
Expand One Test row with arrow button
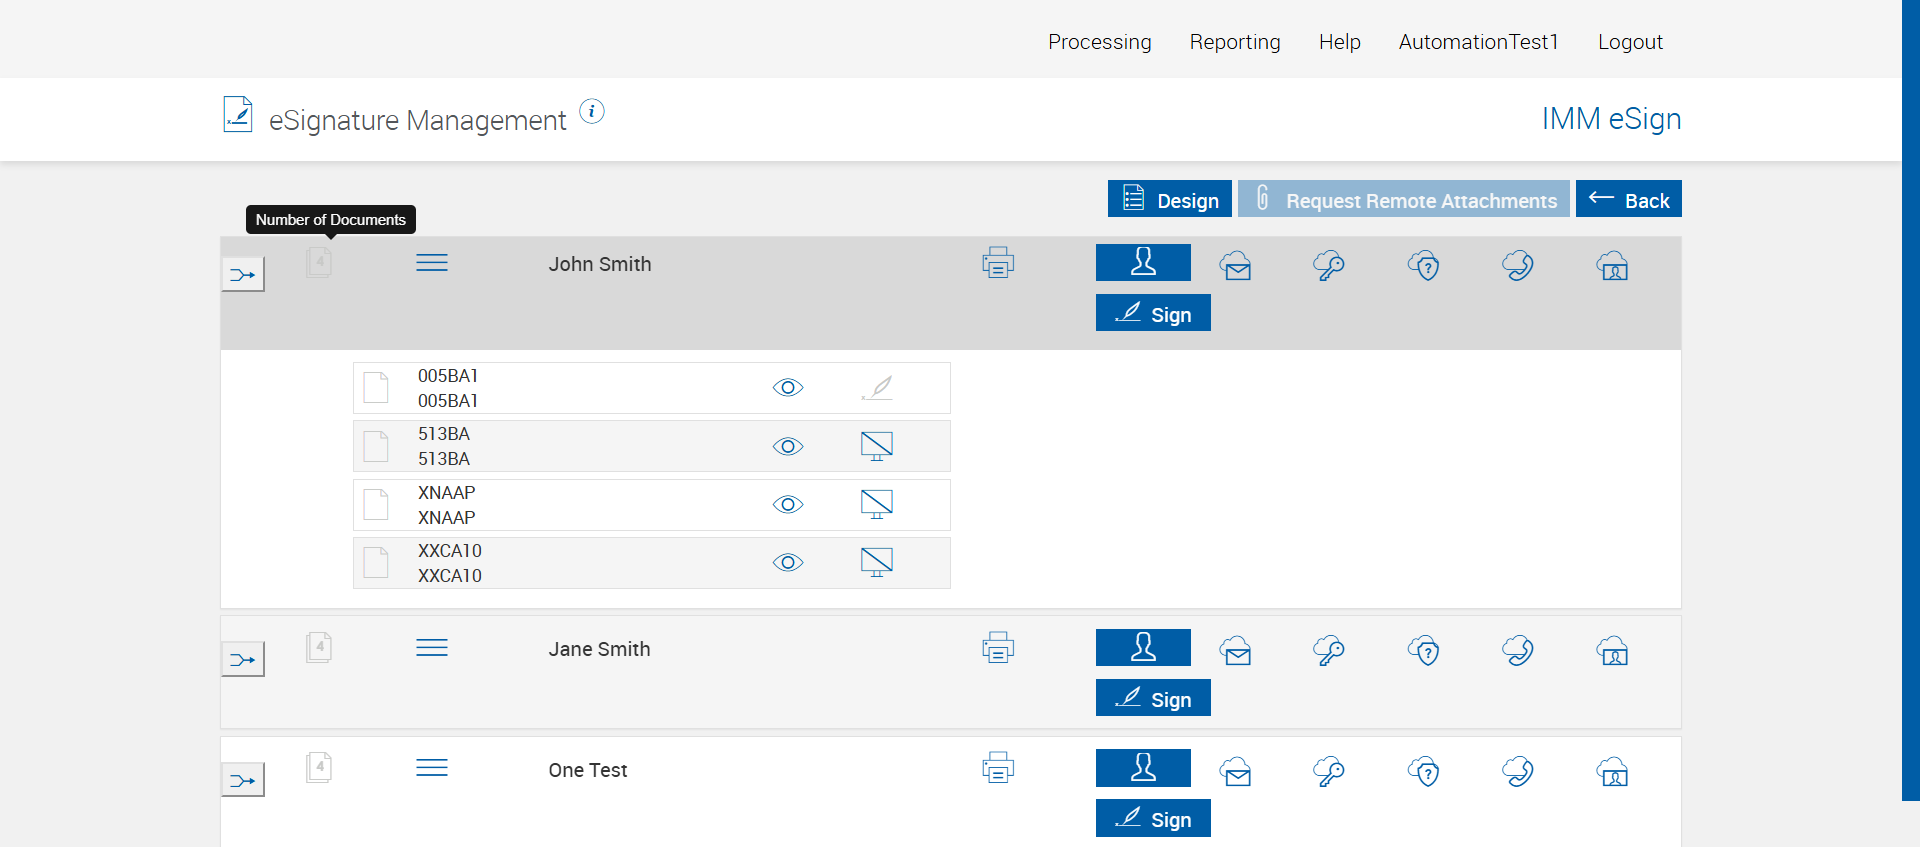pyautogui.click(x=243, y=780)
